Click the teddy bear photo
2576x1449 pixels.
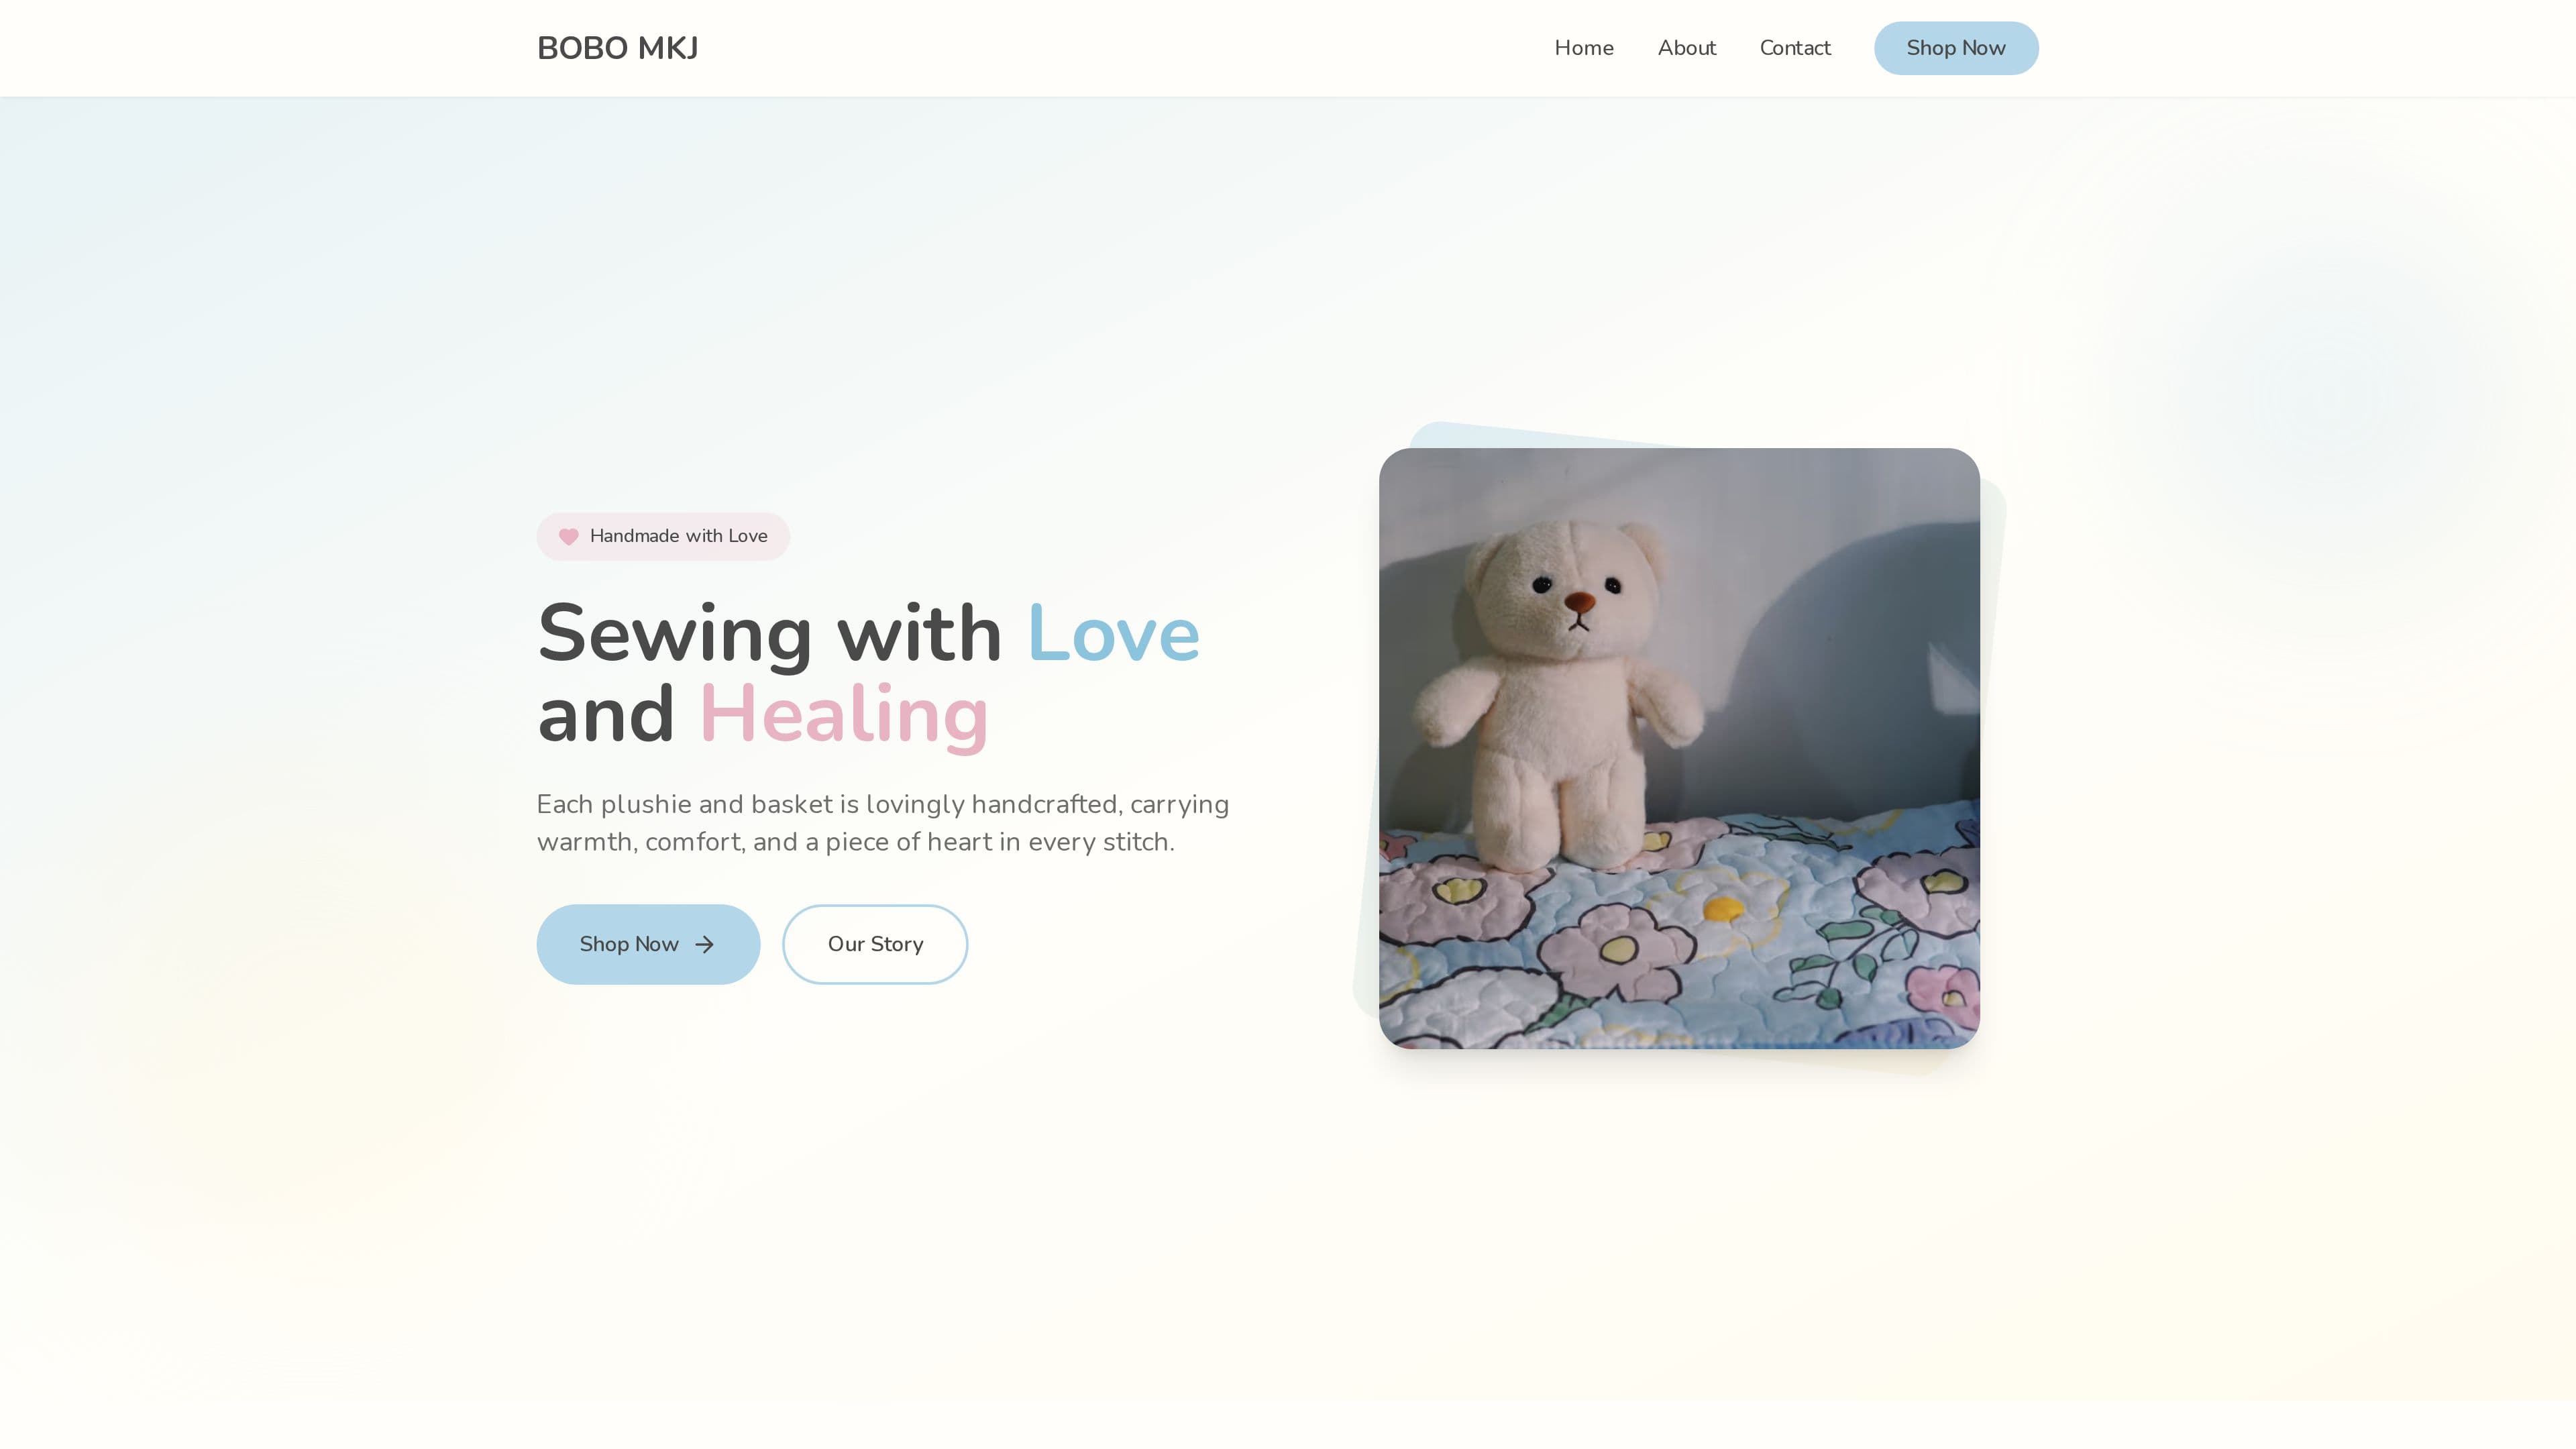click(x=1679, y=748)
